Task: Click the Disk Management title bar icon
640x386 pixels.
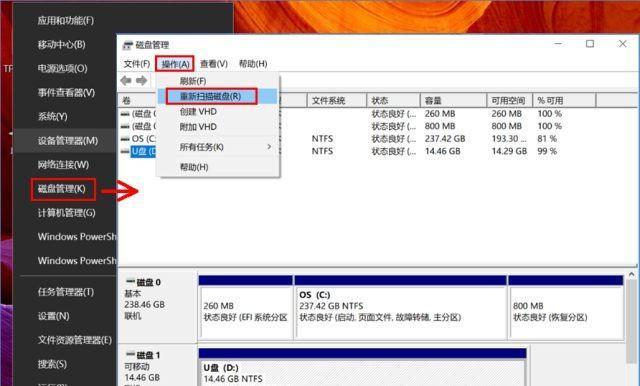Action: [x=128, y=45]
